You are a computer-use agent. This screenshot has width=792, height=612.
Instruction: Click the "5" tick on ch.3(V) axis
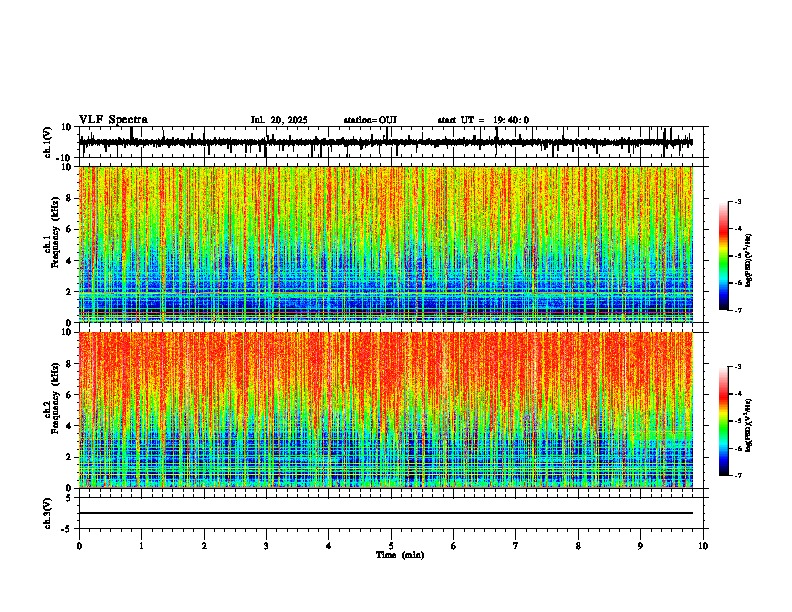pos(70,498)
